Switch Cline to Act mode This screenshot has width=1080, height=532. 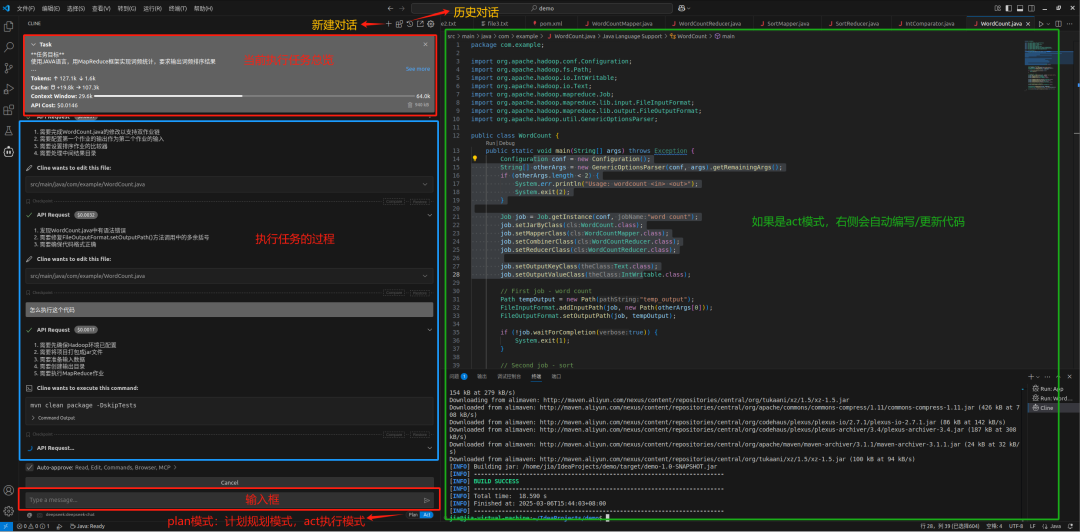pyautogui.click(x=426, y=515)
